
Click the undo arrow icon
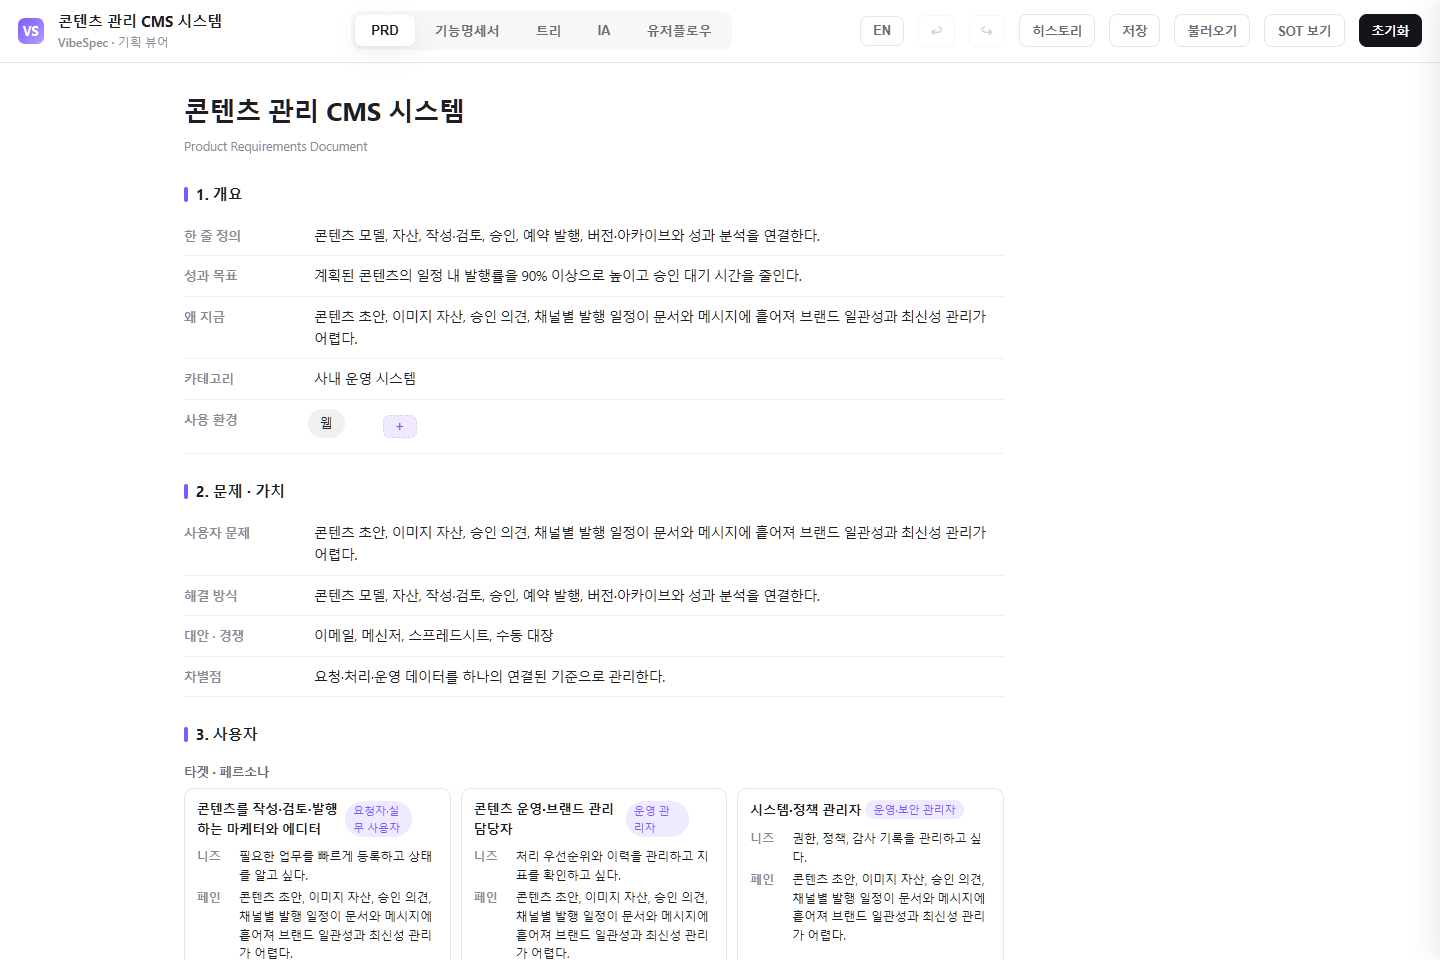(x=936, y=31)
